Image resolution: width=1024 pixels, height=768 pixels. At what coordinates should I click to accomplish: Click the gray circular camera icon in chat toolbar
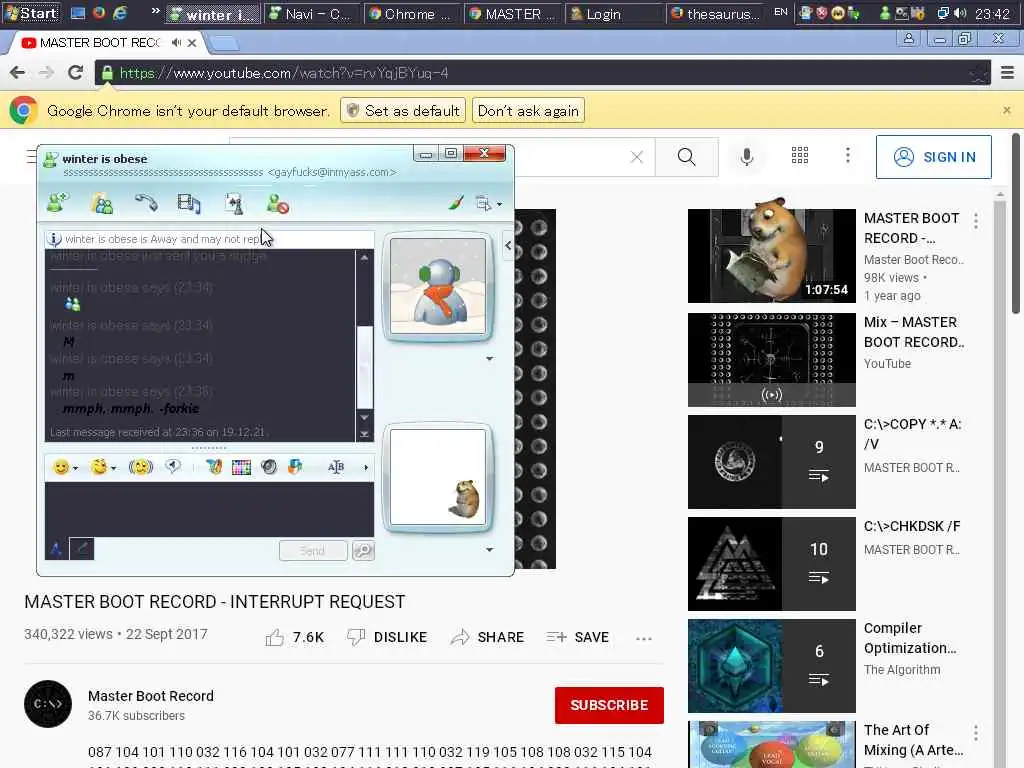(268, 467)
